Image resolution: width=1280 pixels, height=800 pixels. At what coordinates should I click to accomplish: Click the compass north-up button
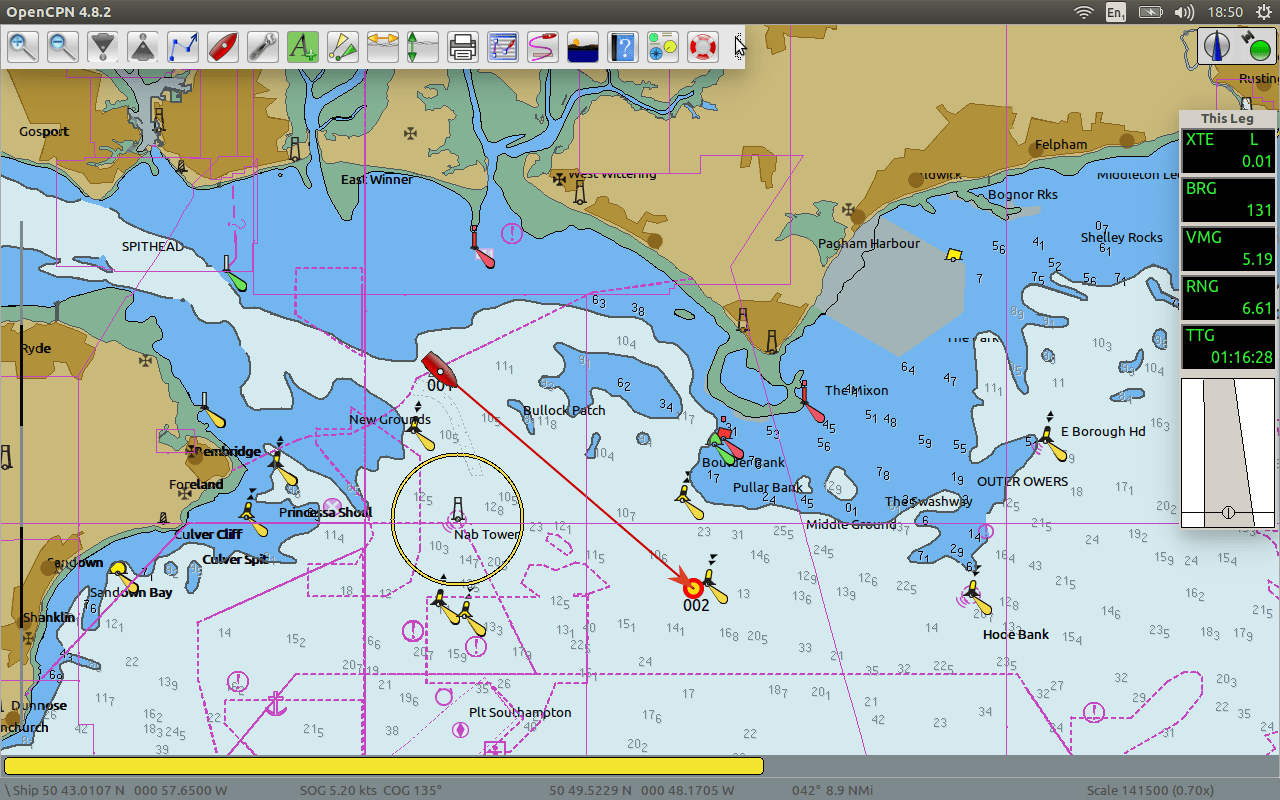(x=1217, y=47)
